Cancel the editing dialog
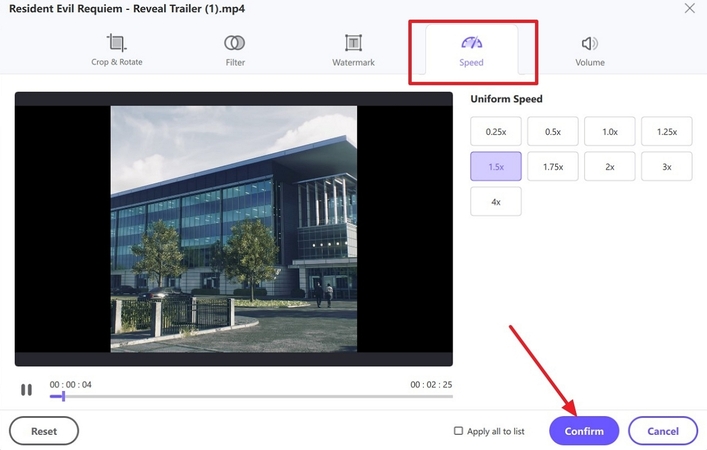This screenshot has width=707, height=450. (x=663, y=431)
